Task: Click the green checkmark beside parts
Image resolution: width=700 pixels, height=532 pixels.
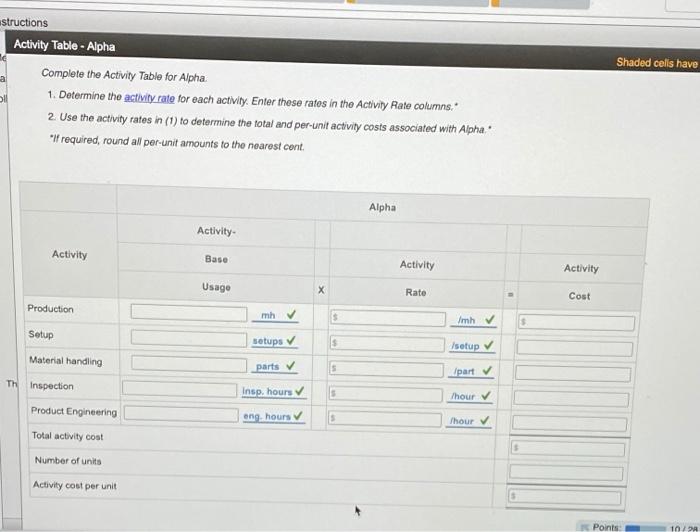Action: [x=291, y=366]
